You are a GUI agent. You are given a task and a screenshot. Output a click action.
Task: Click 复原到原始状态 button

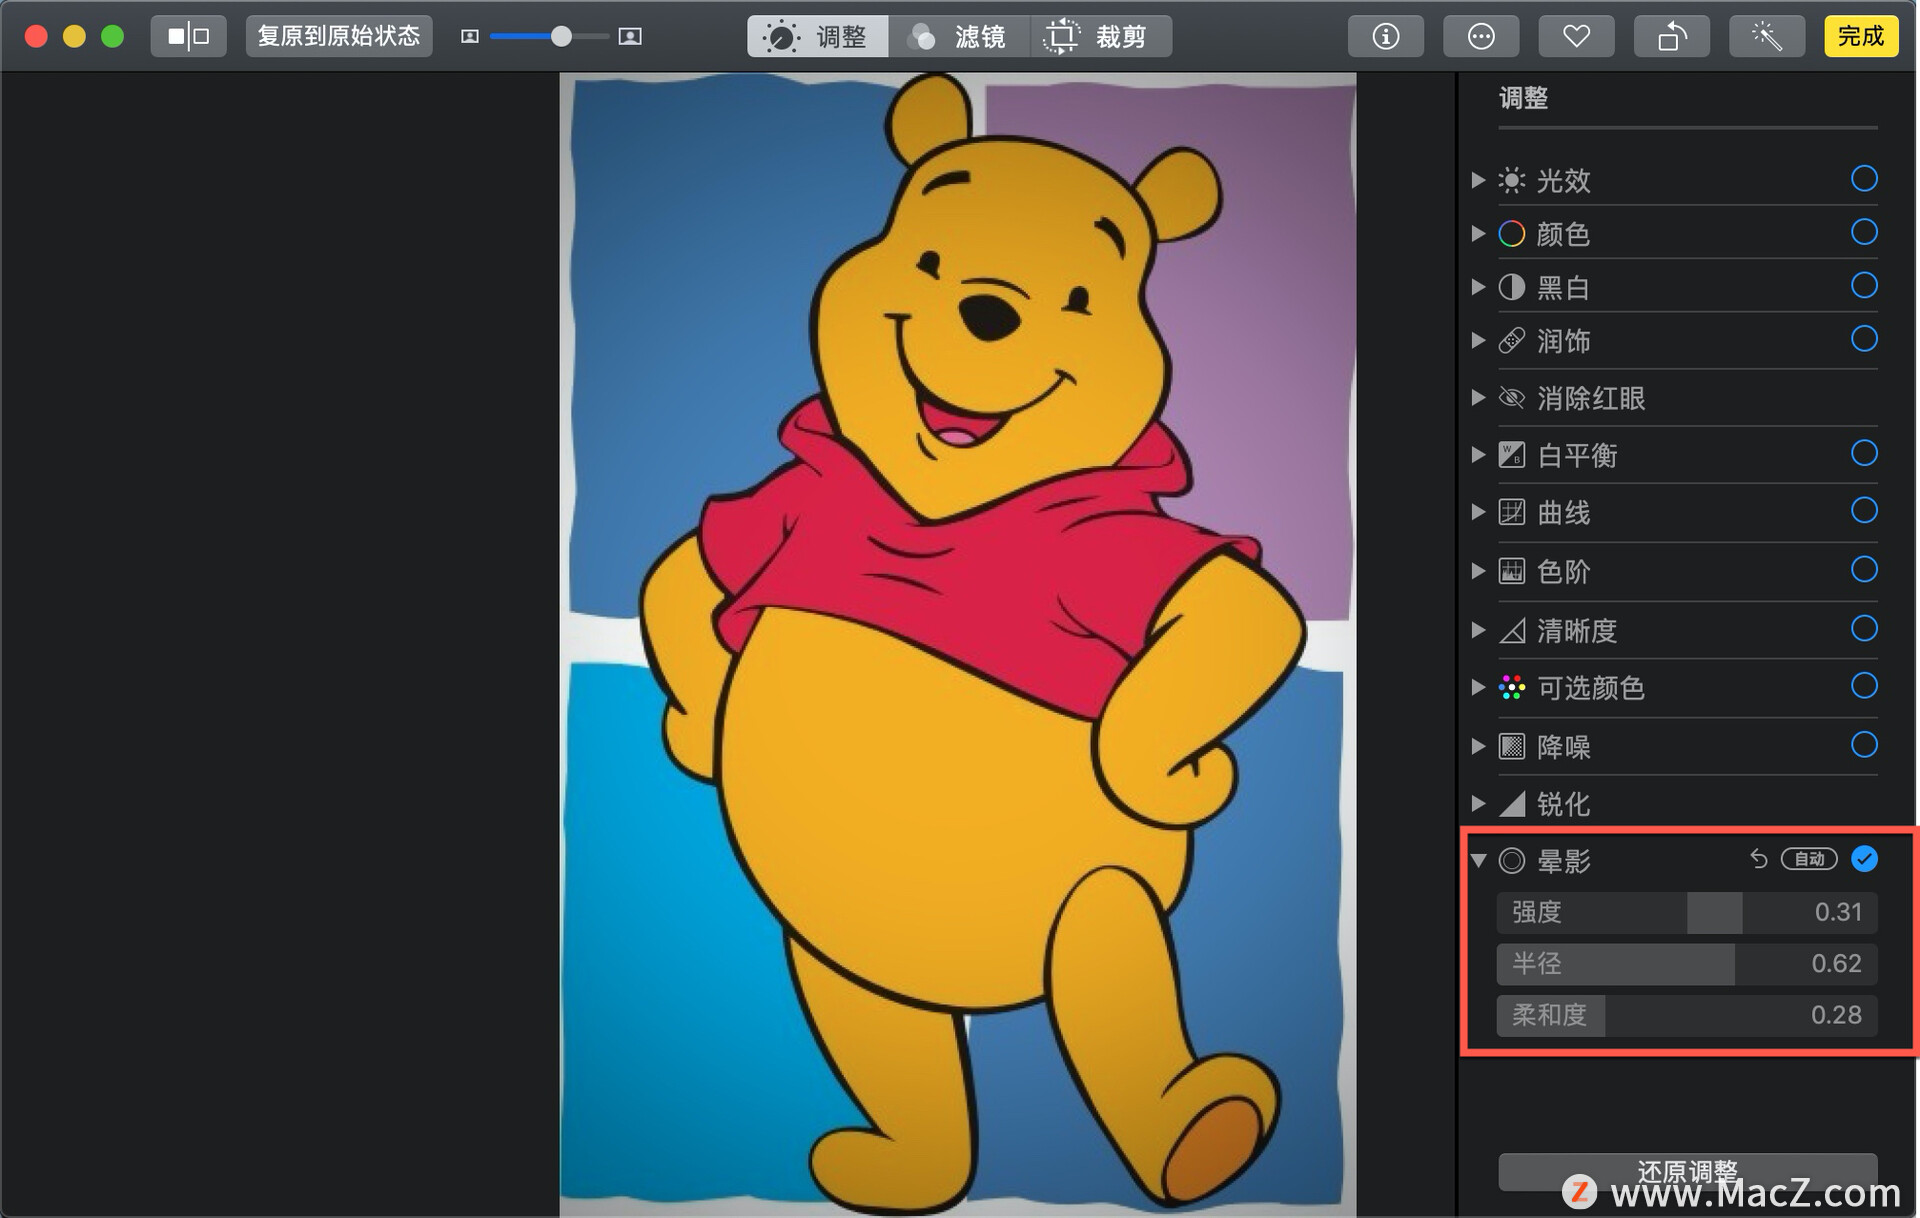(339, 36)
